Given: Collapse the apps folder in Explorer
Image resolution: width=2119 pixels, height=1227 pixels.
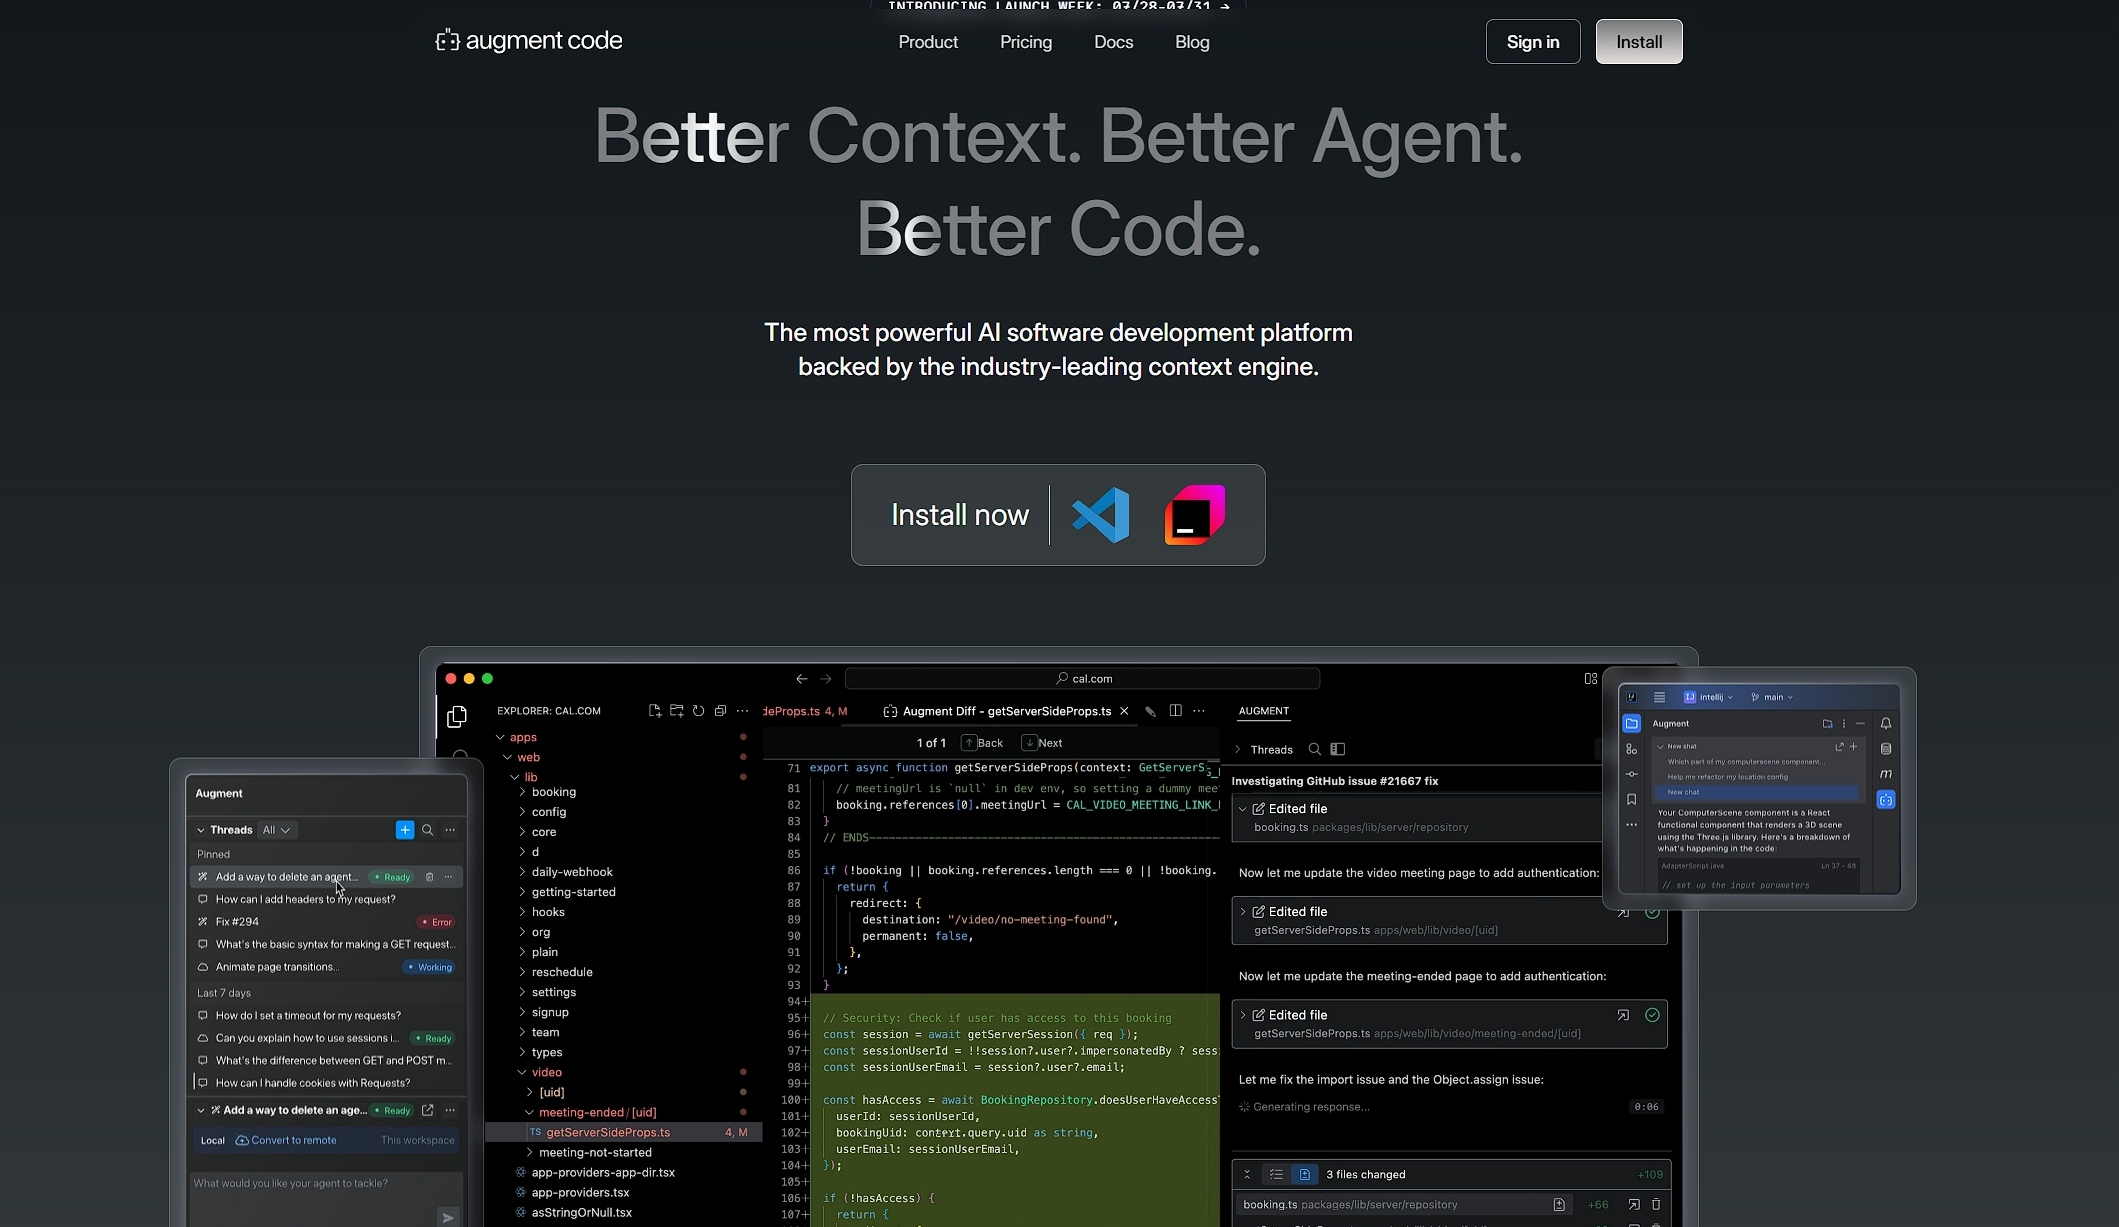Looking at the screenshot, I should (500, 737).
